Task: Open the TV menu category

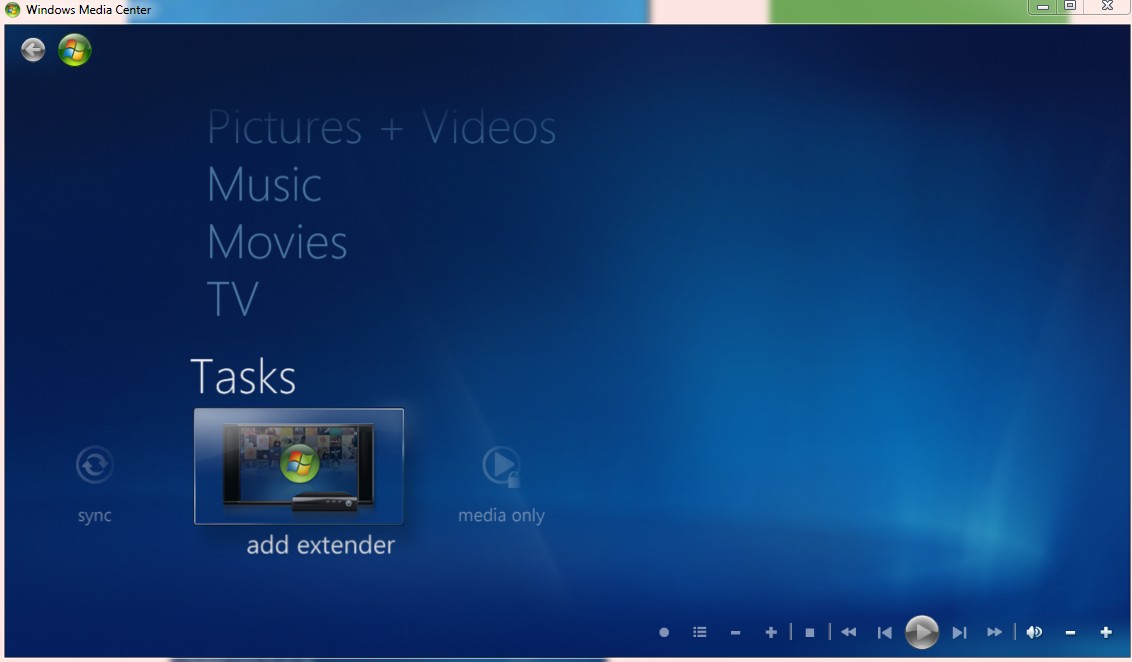Action: click(x=232, y=298)
